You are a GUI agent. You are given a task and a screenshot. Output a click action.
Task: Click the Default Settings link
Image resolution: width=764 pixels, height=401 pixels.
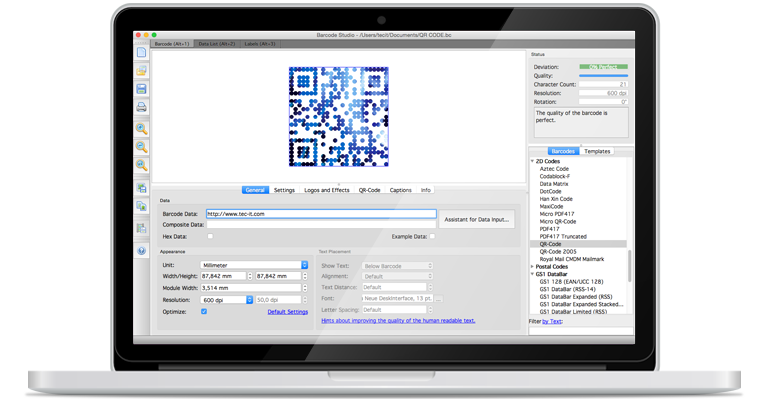(287, 312)
